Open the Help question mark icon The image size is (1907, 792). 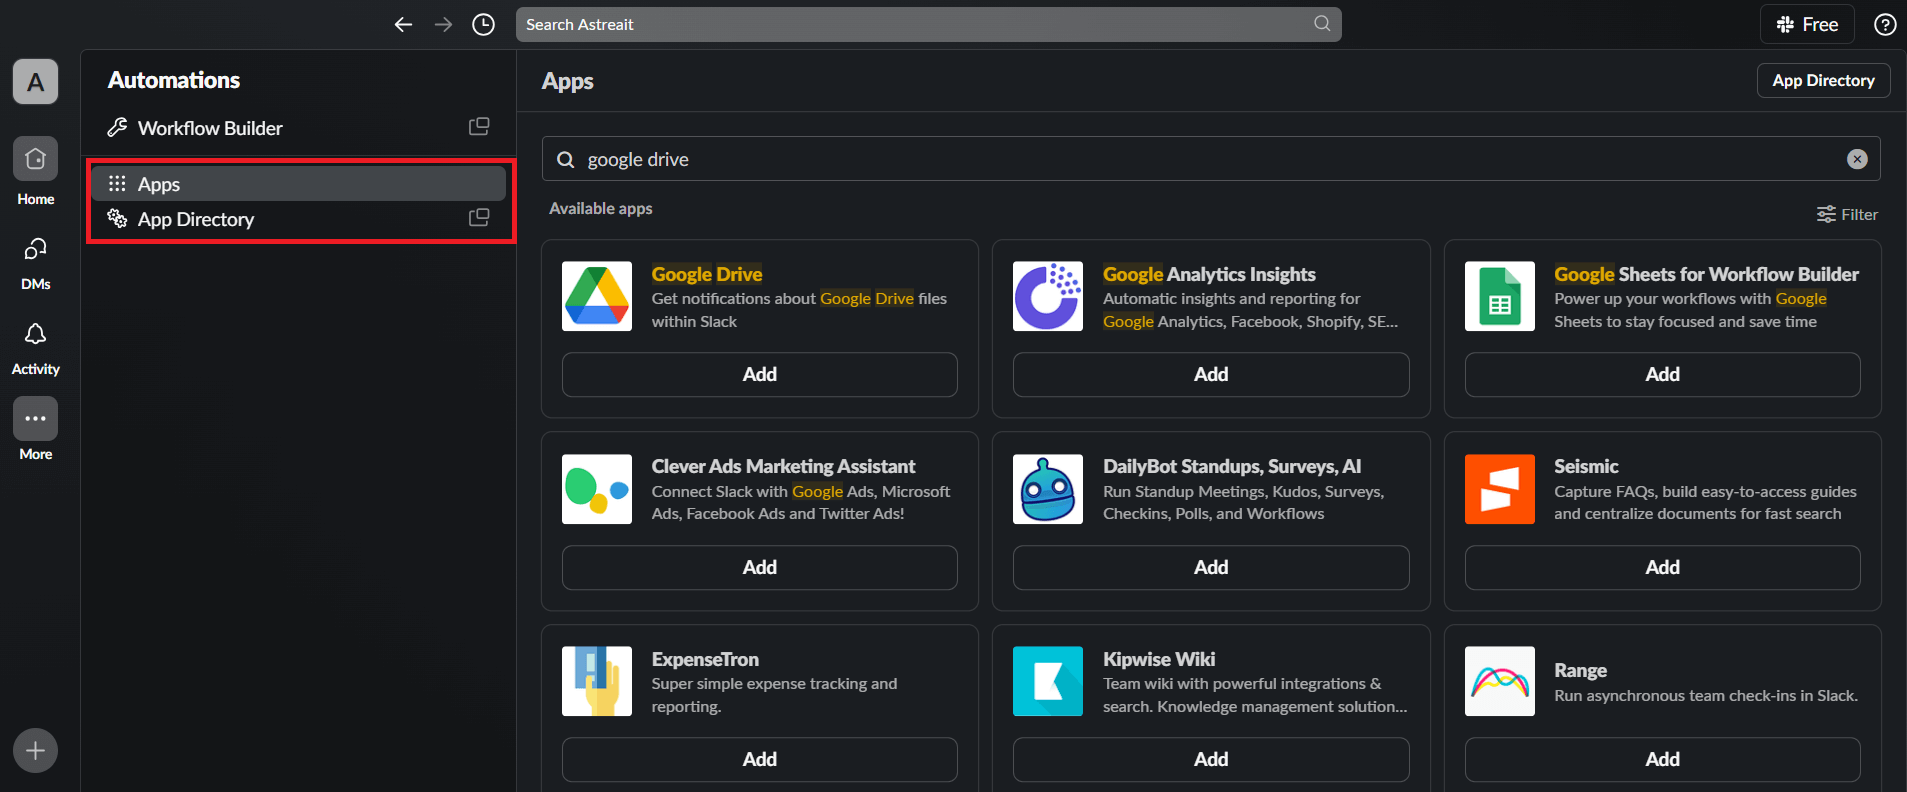(1884, 25)
